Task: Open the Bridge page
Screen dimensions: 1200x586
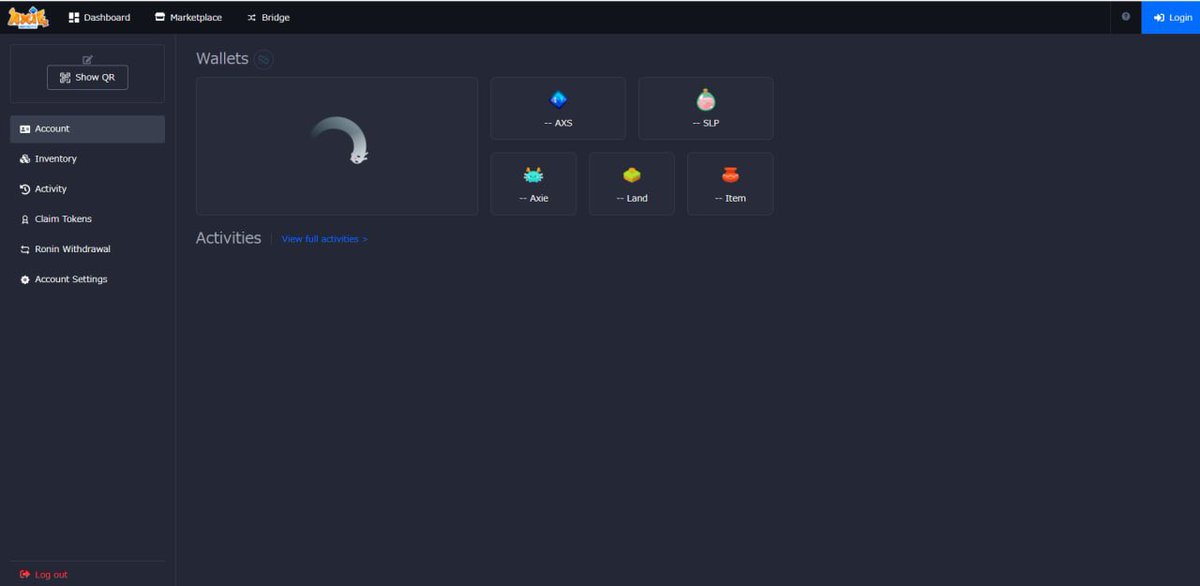Action: click(268, 17)
